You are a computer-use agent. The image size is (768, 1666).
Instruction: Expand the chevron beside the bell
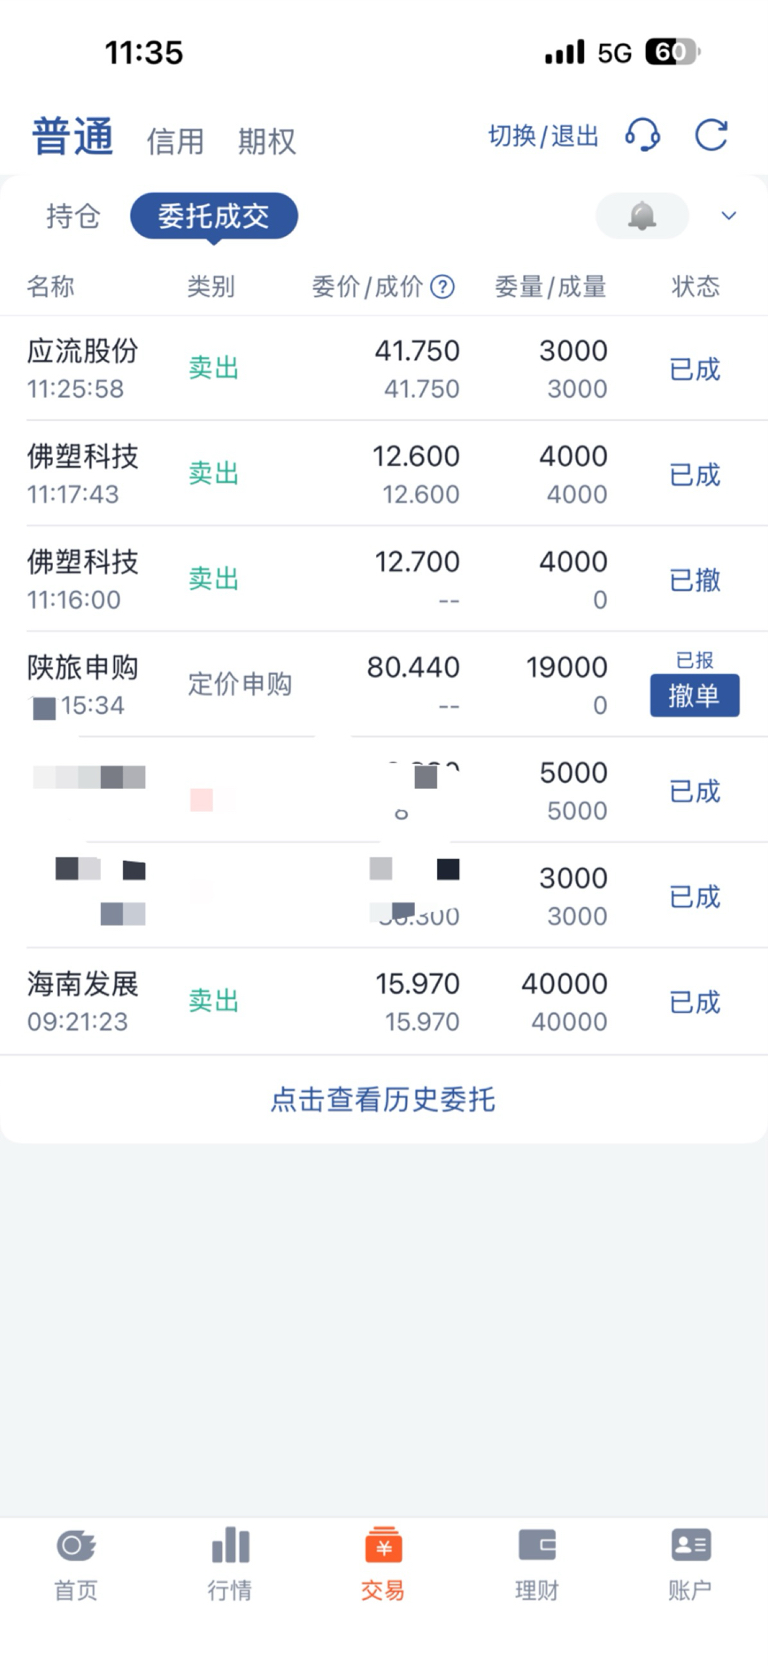coord(729,216)
